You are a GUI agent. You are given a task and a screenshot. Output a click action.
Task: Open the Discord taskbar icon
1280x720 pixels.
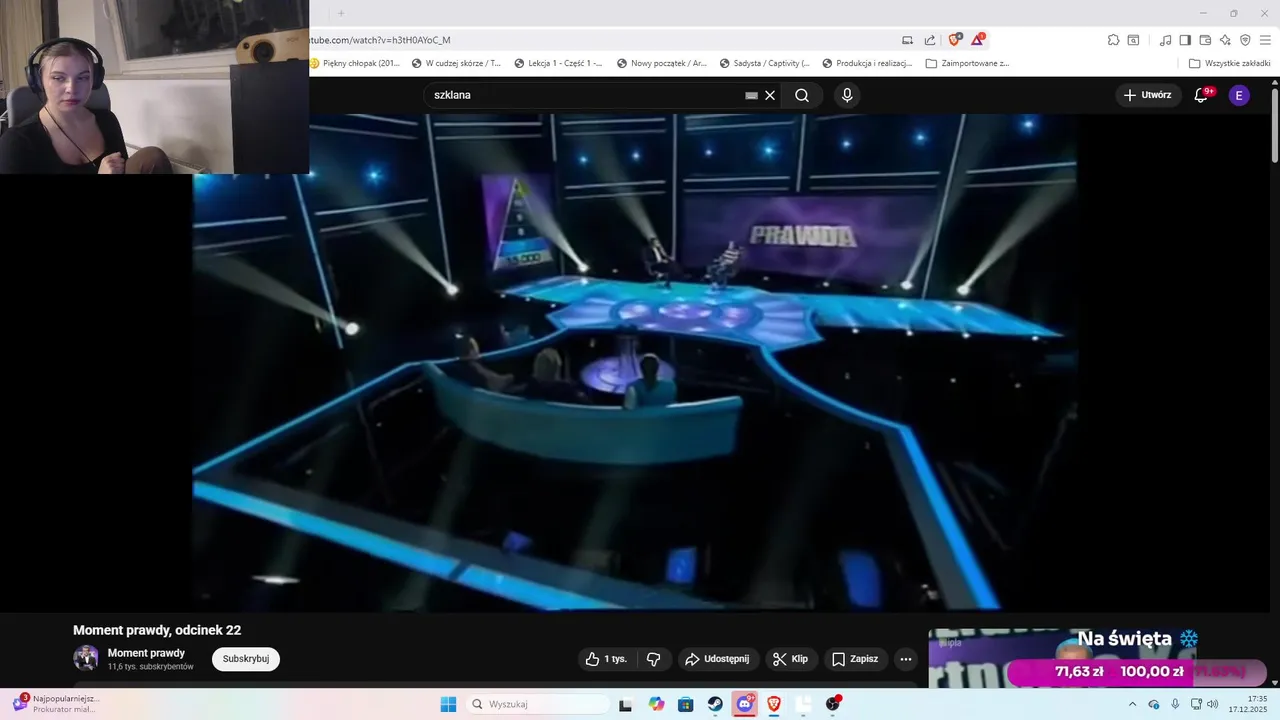coord(745,704)
